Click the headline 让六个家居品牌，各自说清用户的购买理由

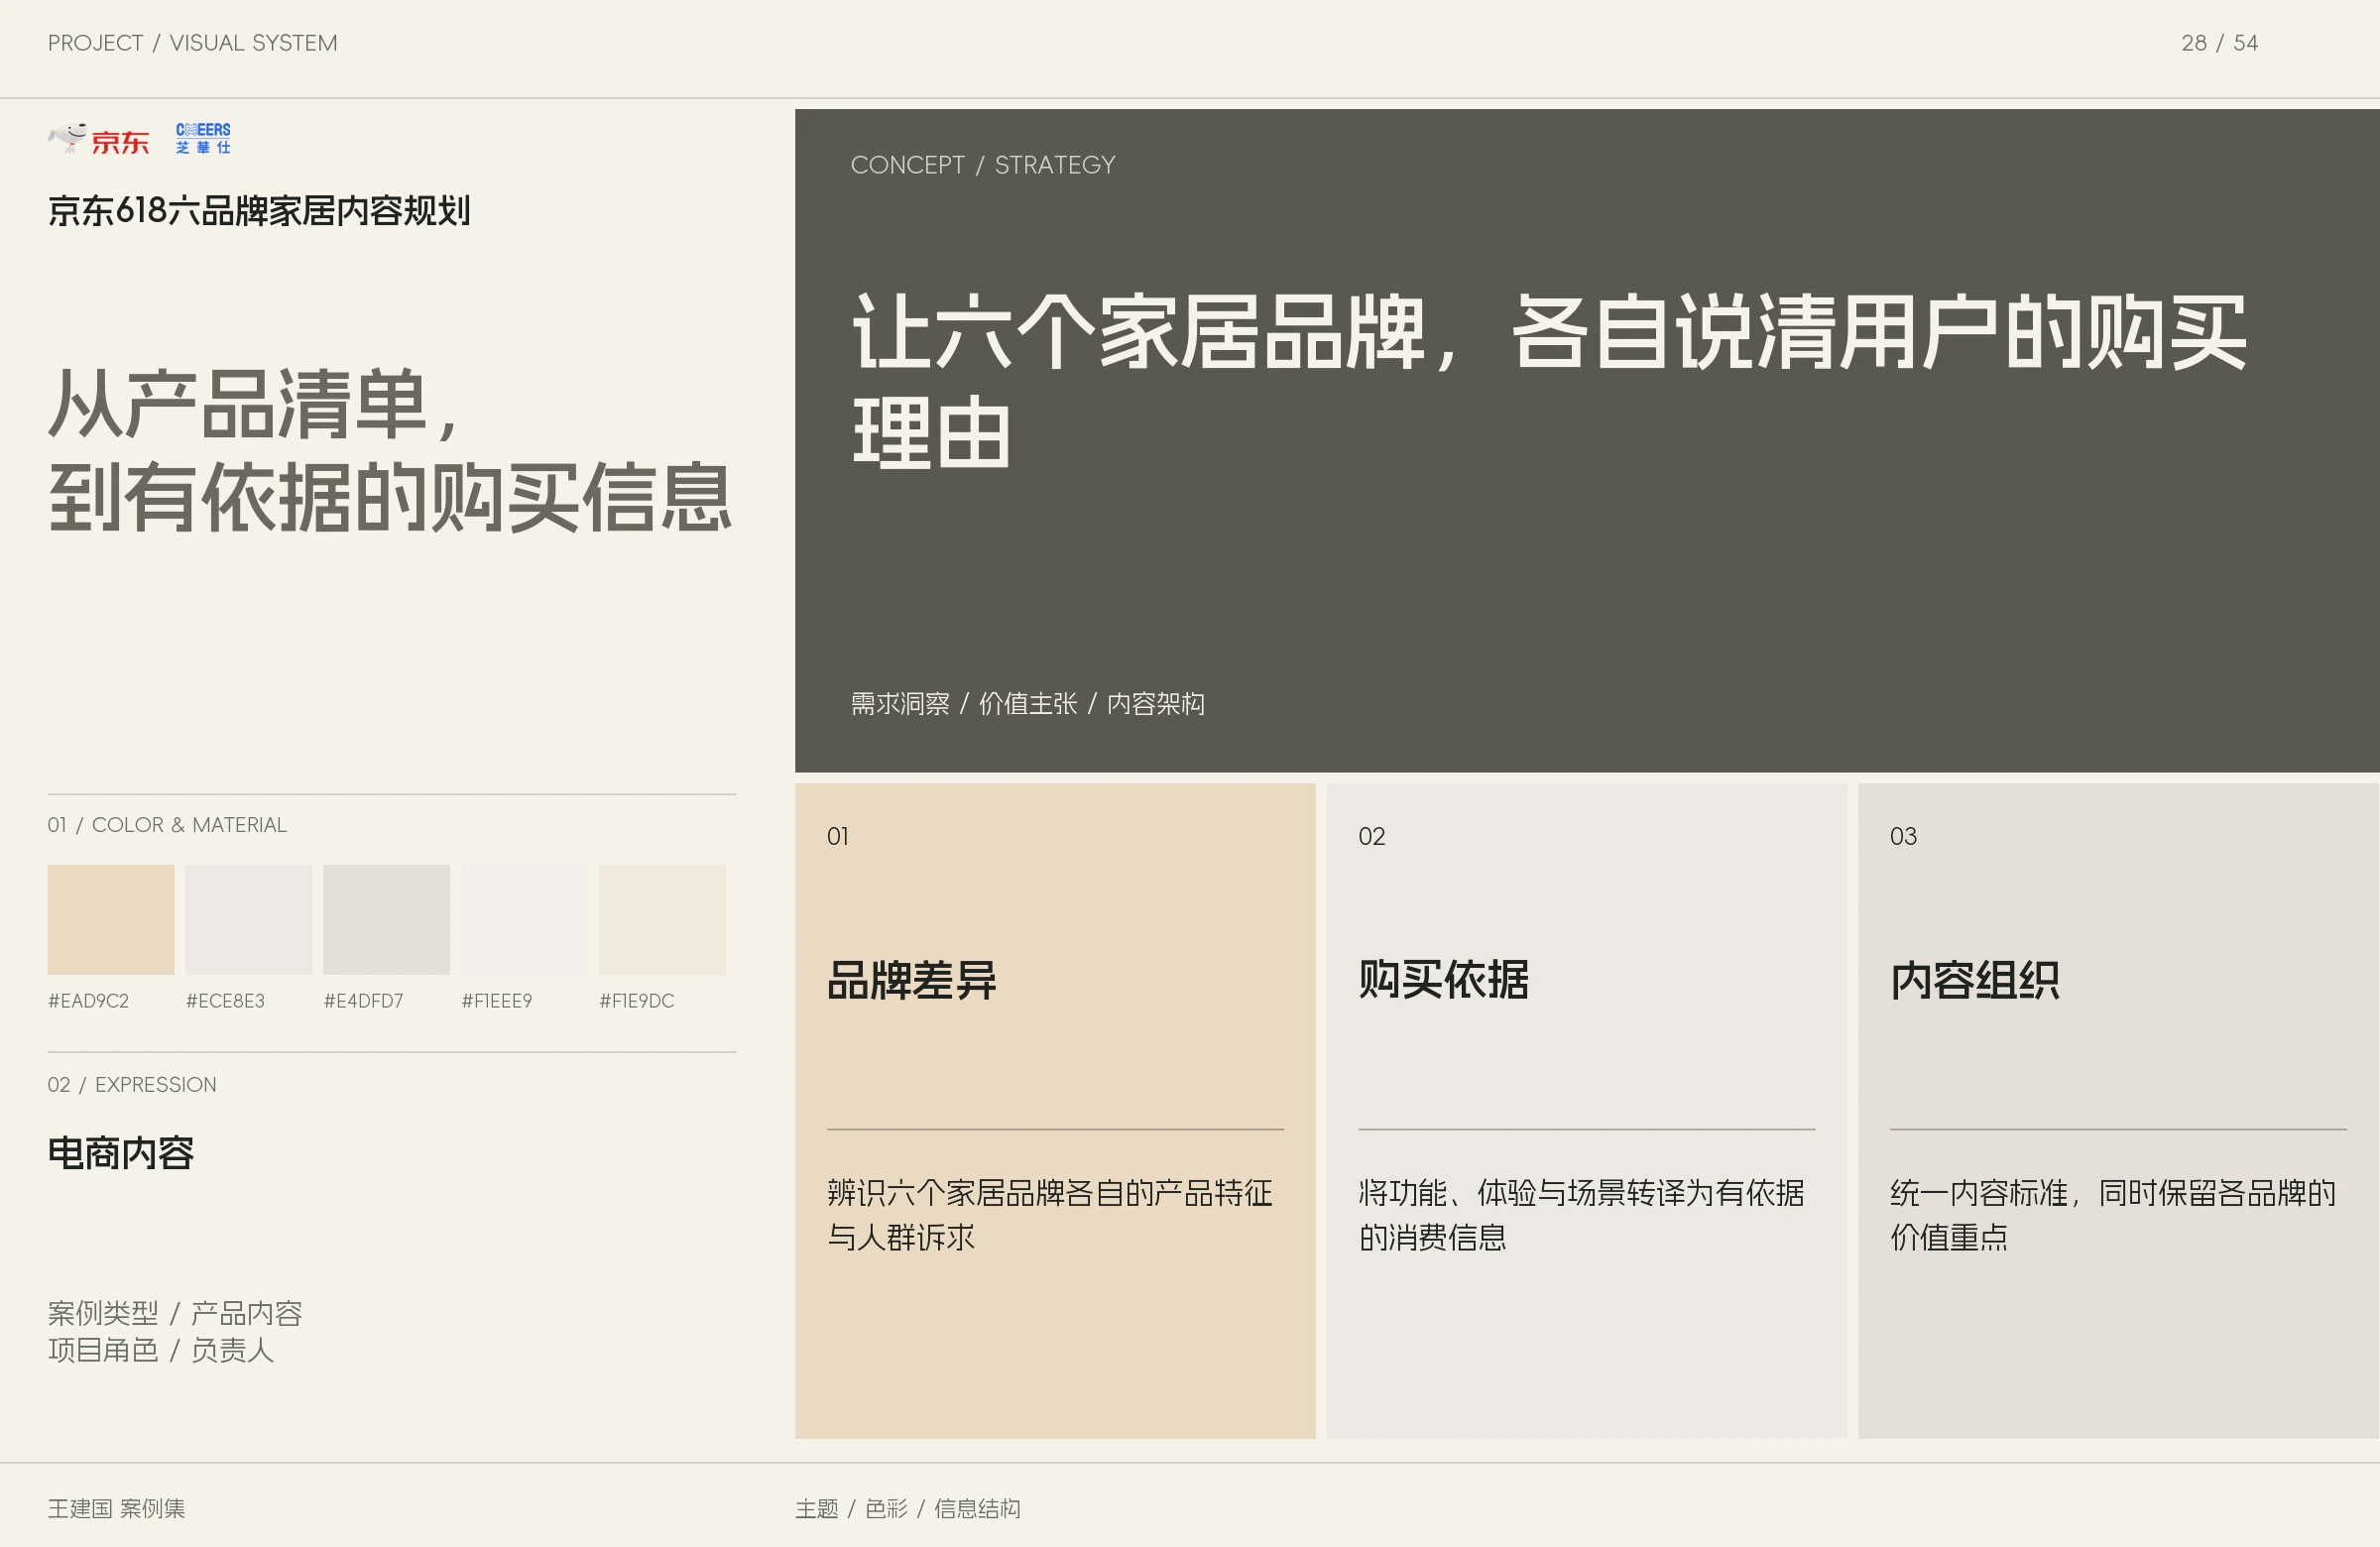tap(1549, 382)
